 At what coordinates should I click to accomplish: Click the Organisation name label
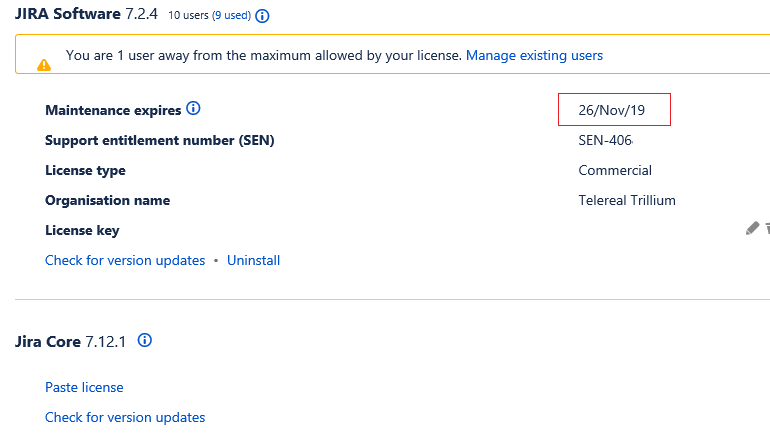point(108,200)
